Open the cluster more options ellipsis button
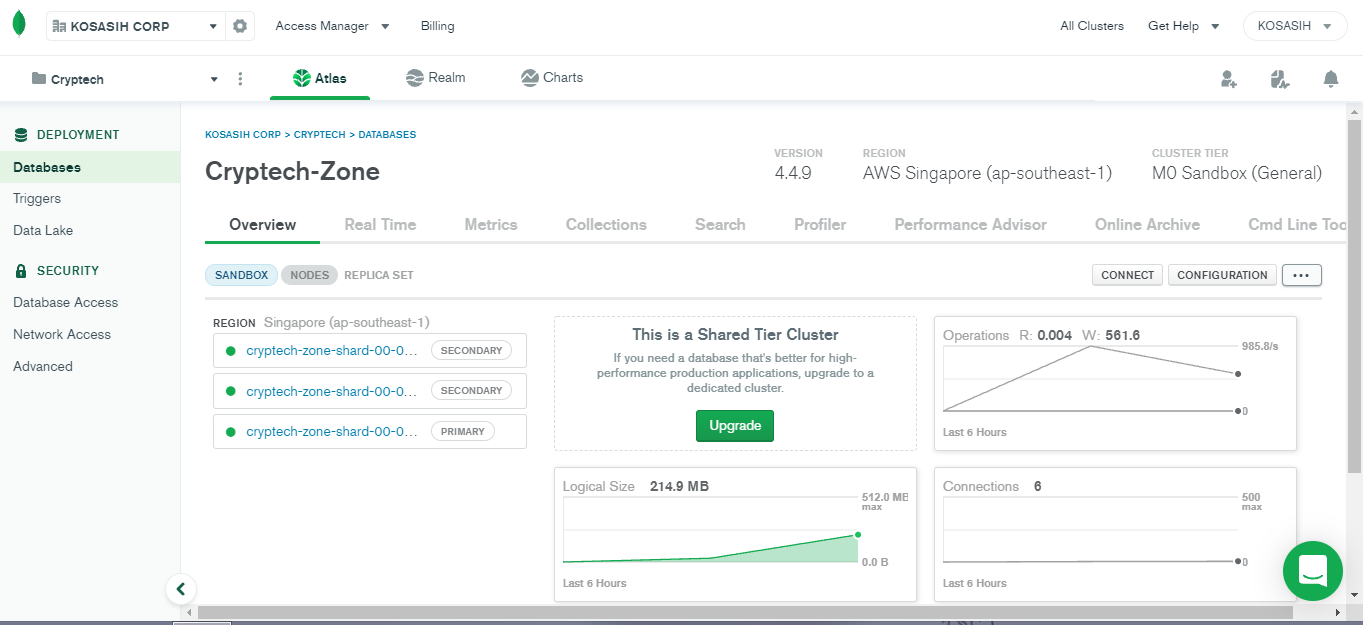Viewport: 1363px width, 625px height. (x=1302, y=275)
